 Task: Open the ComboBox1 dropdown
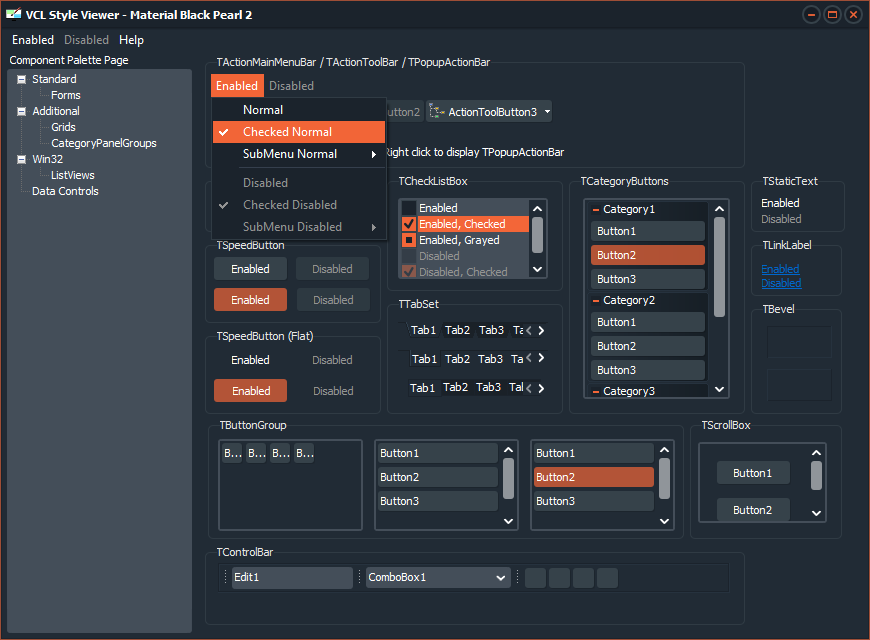(x=500, y=578)
